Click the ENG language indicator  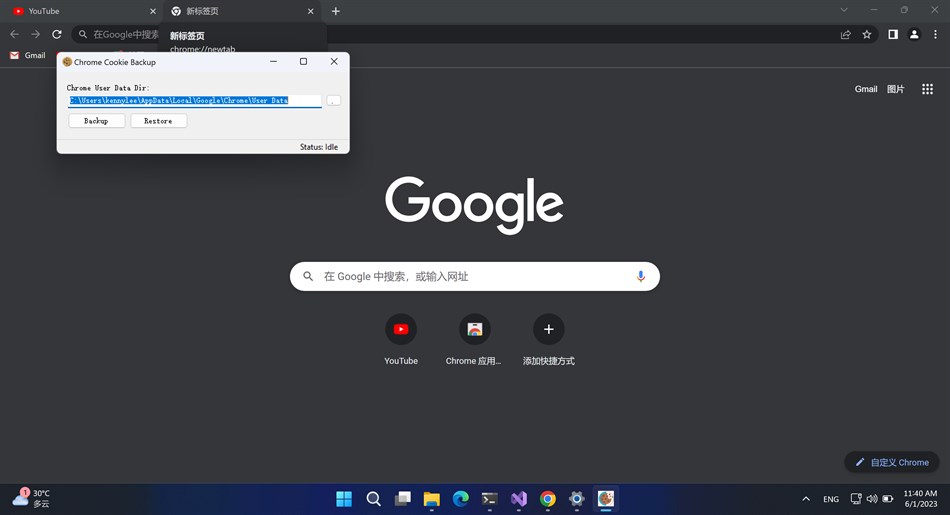[x=831, y=499]
